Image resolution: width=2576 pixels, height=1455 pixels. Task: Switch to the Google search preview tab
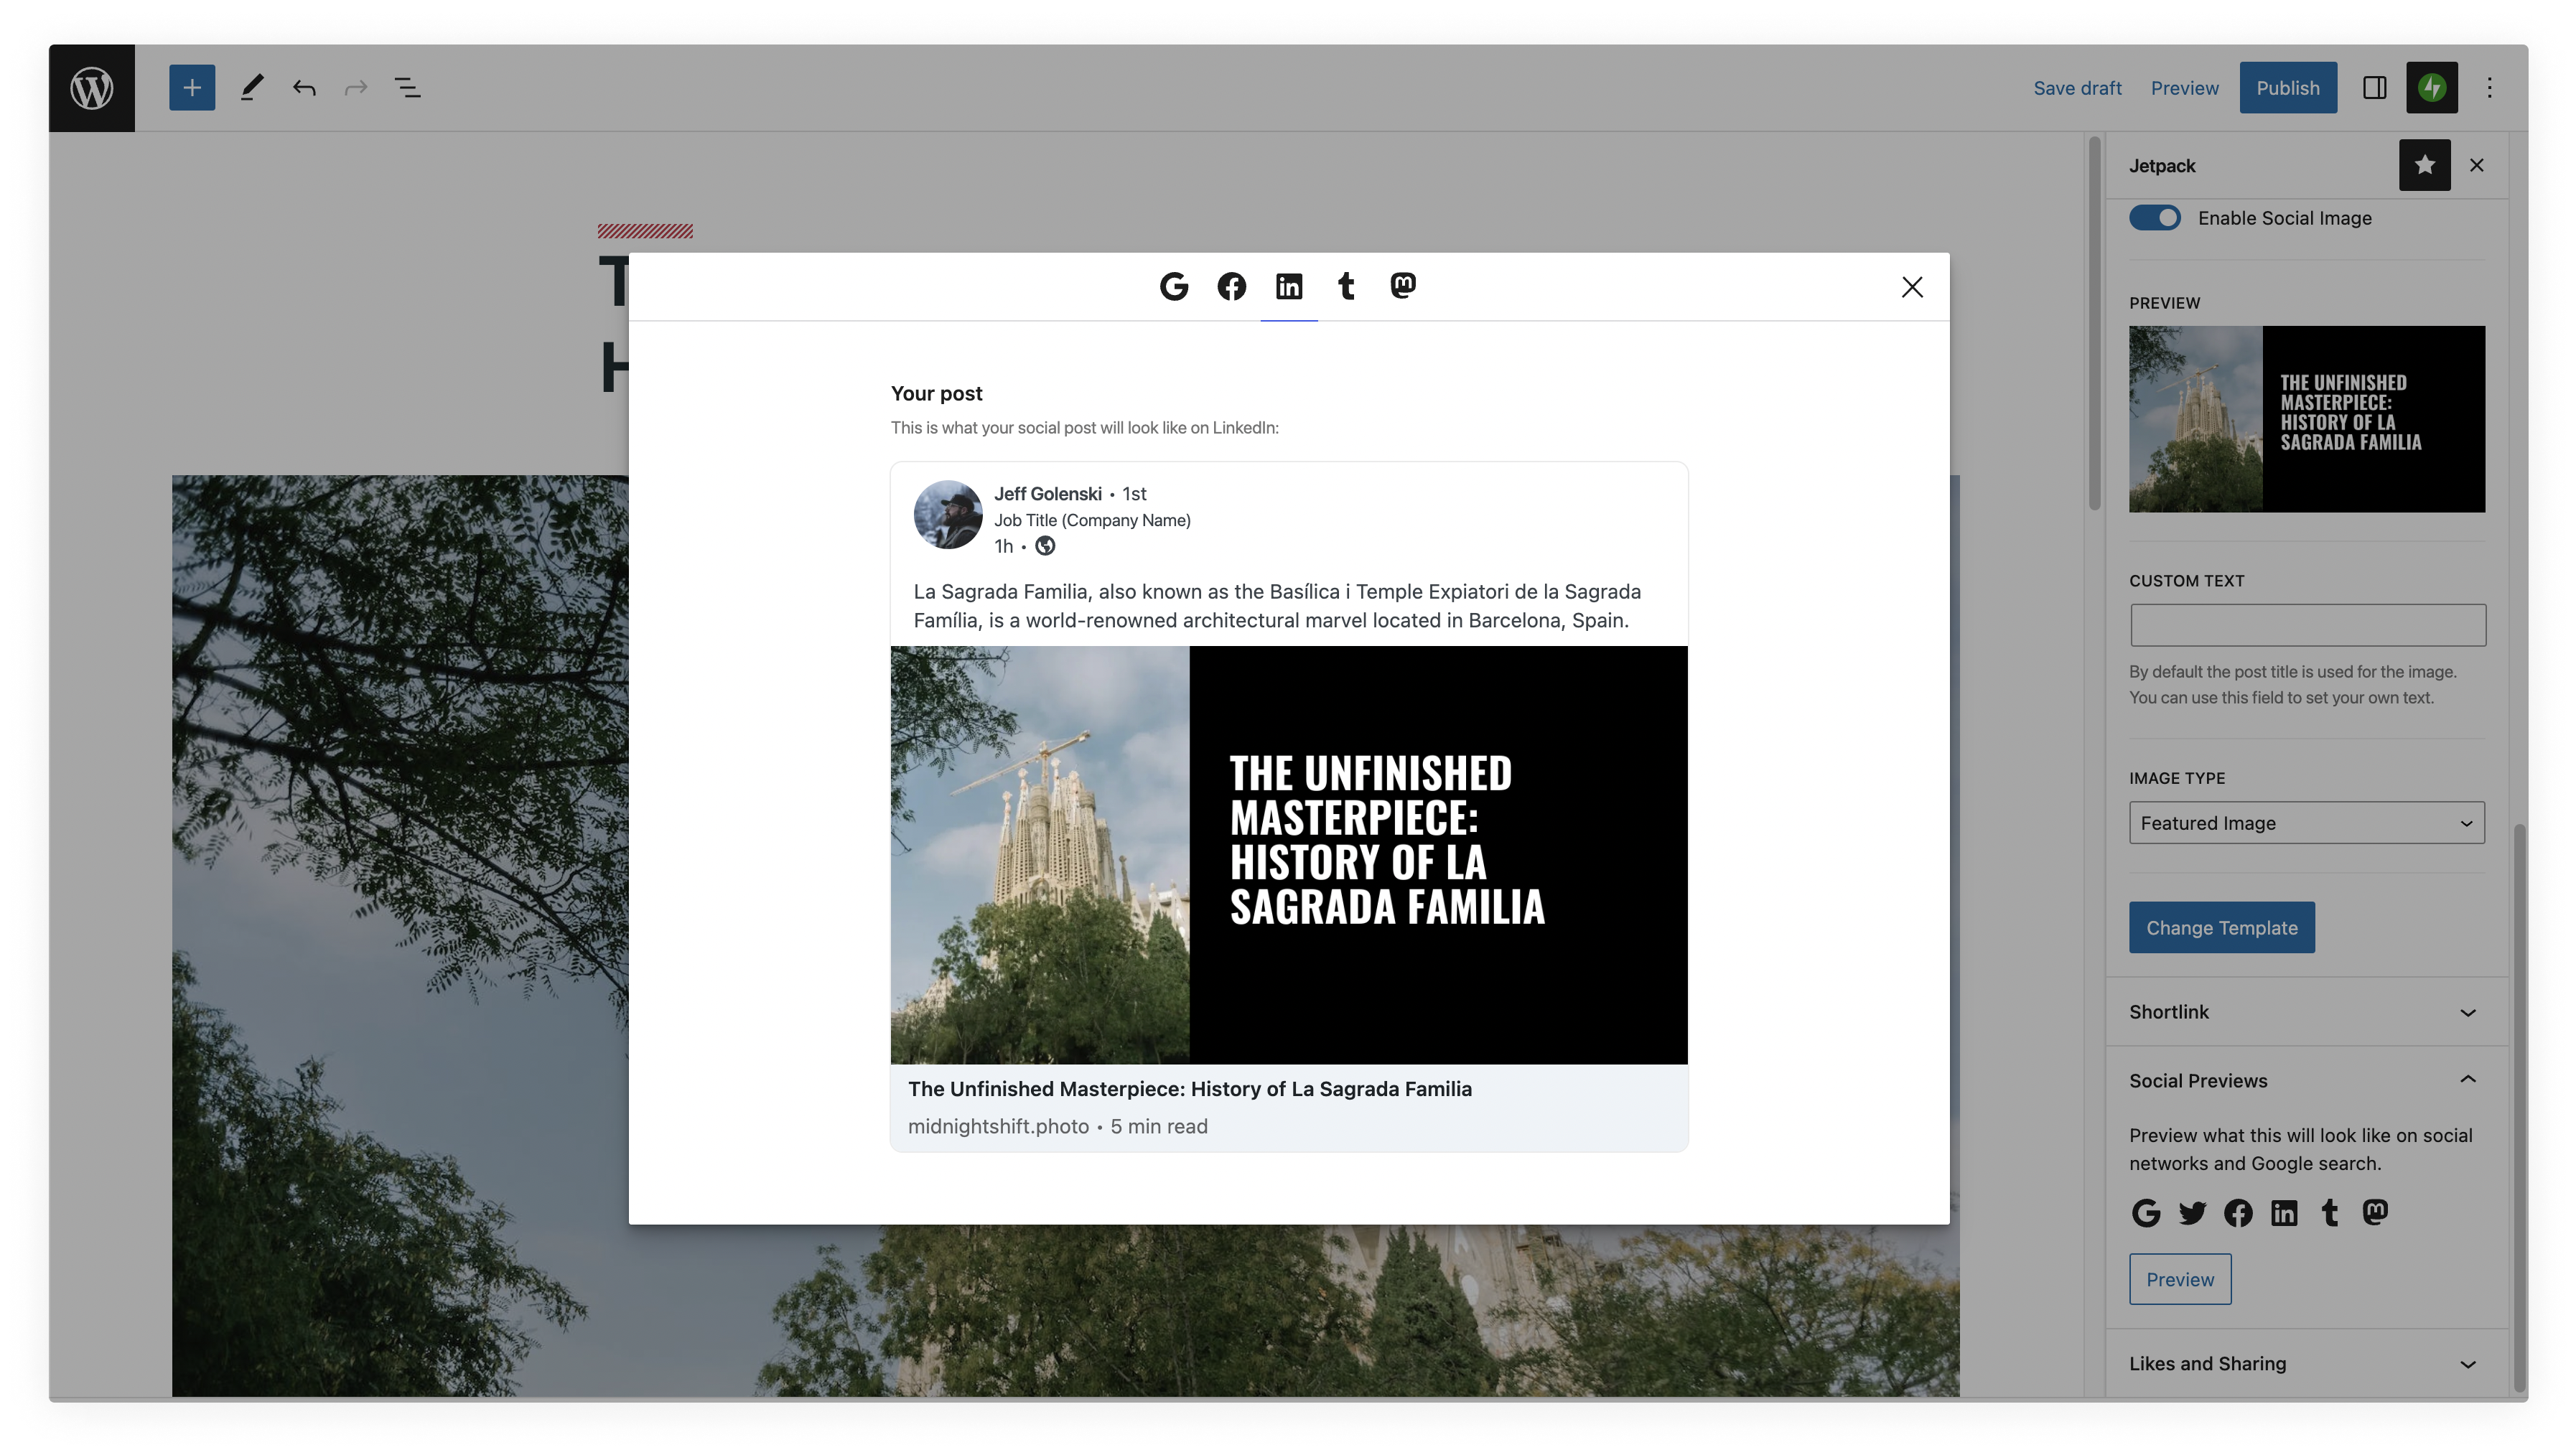click(x=1174, y=287)
